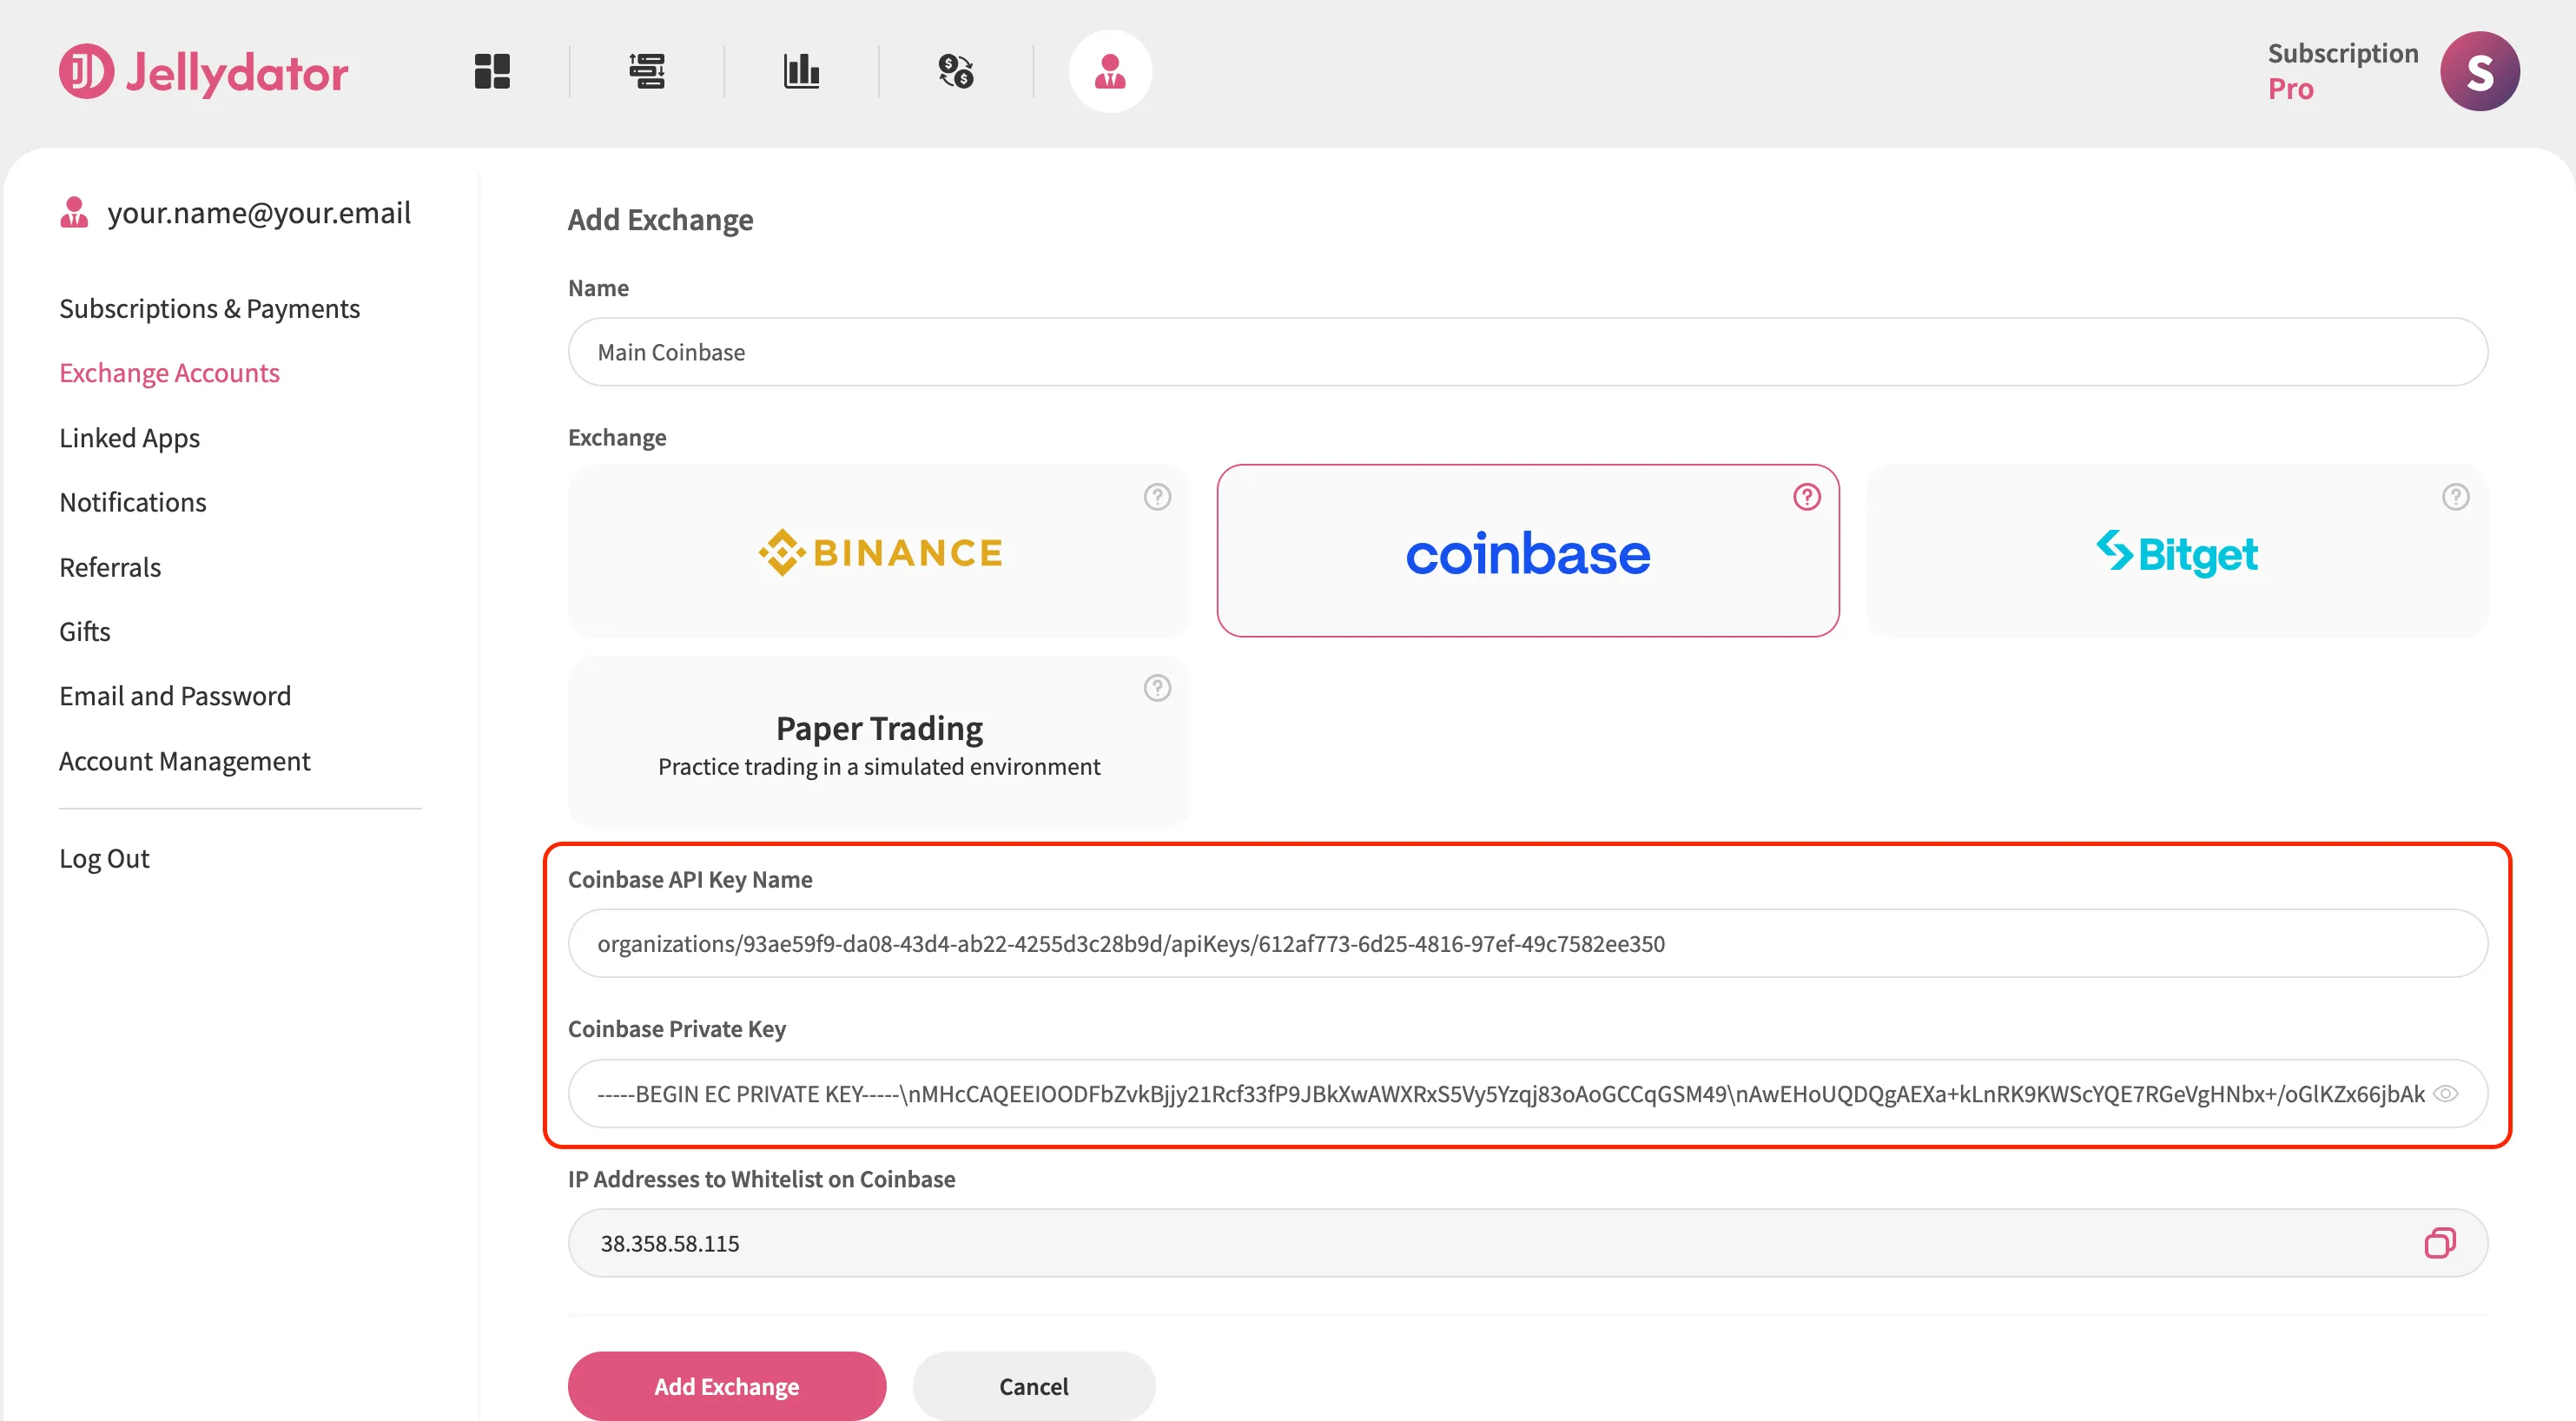Toggle private key visibility eye icon
This screenshot has width=2576, height=1421.
tap(2445, 1094)
